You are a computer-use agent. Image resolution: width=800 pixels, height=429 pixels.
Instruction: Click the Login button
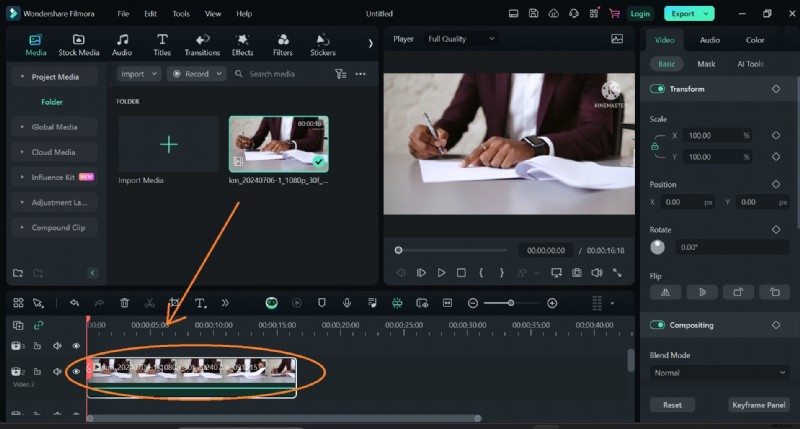[640, 14]
